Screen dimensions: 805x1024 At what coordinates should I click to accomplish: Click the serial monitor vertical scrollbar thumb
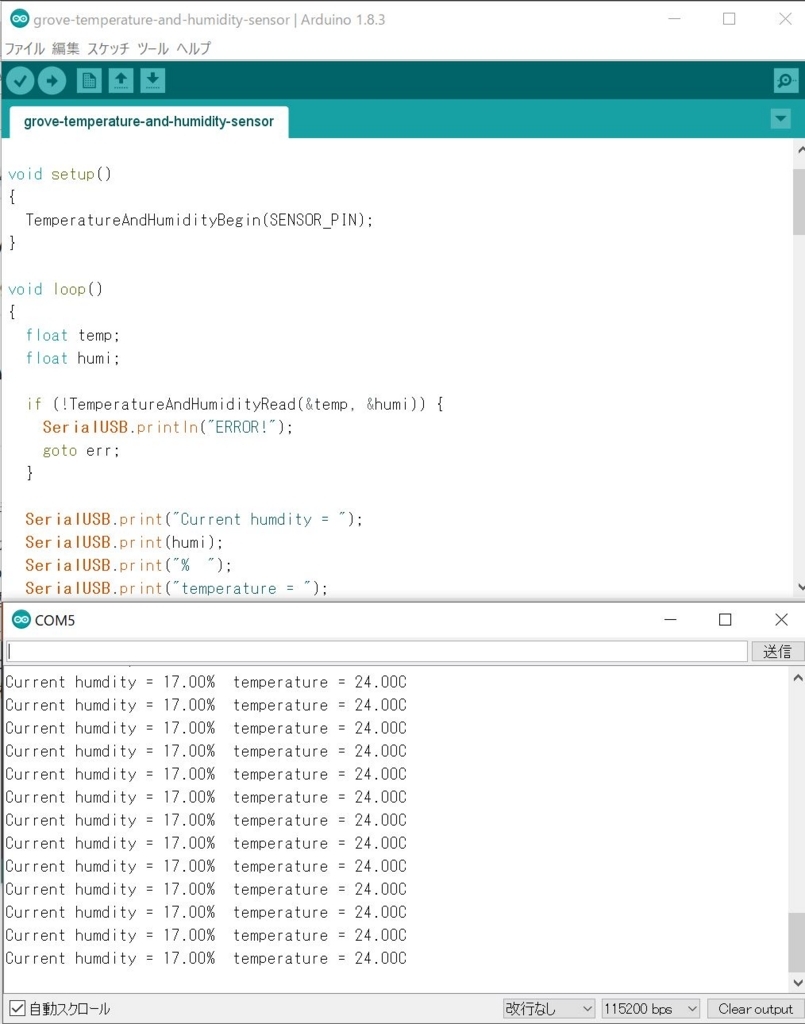[797, 942]
